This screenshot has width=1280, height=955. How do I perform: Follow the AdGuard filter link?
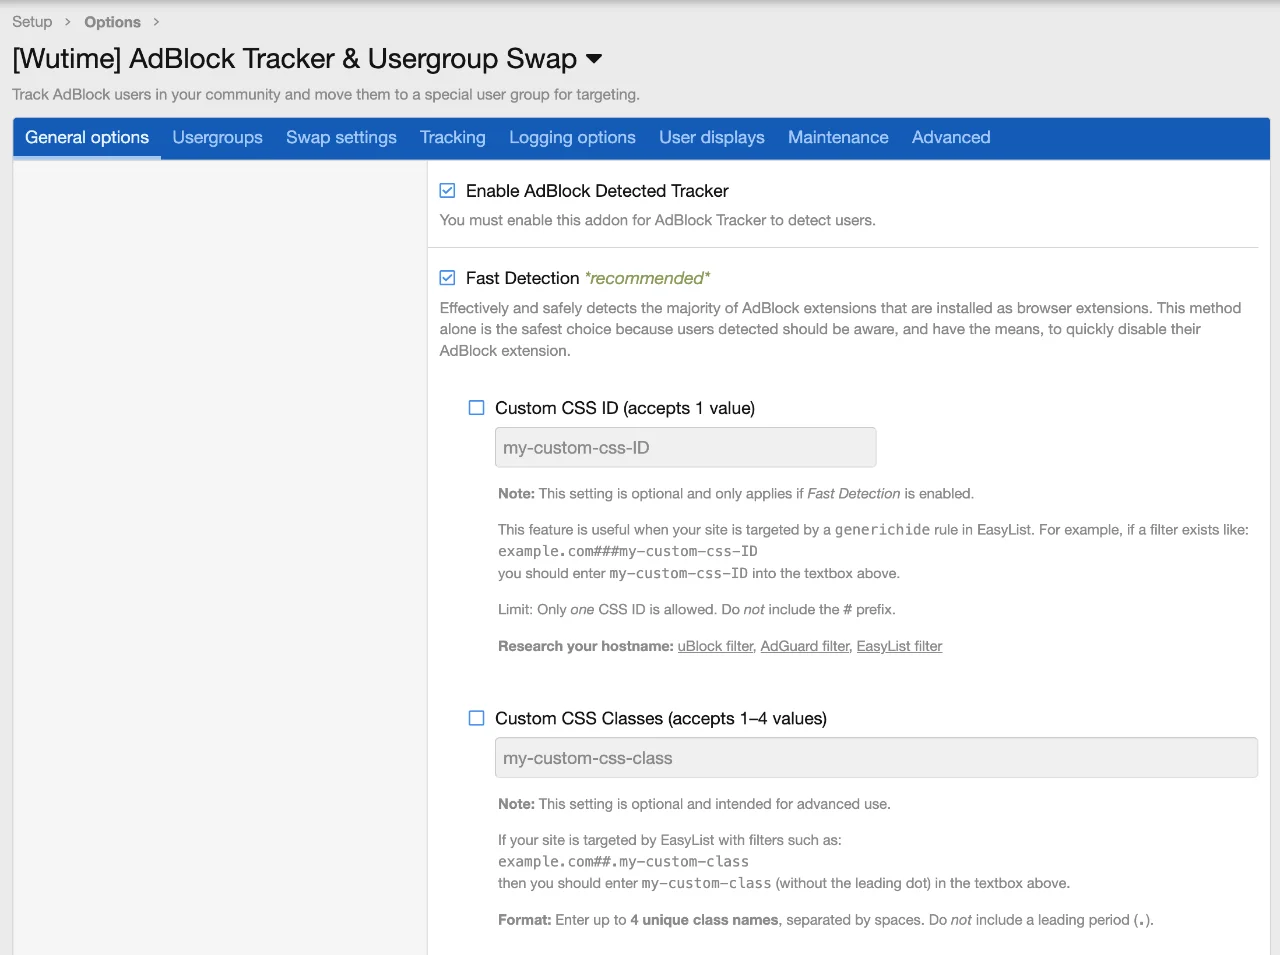coord(804,646)
